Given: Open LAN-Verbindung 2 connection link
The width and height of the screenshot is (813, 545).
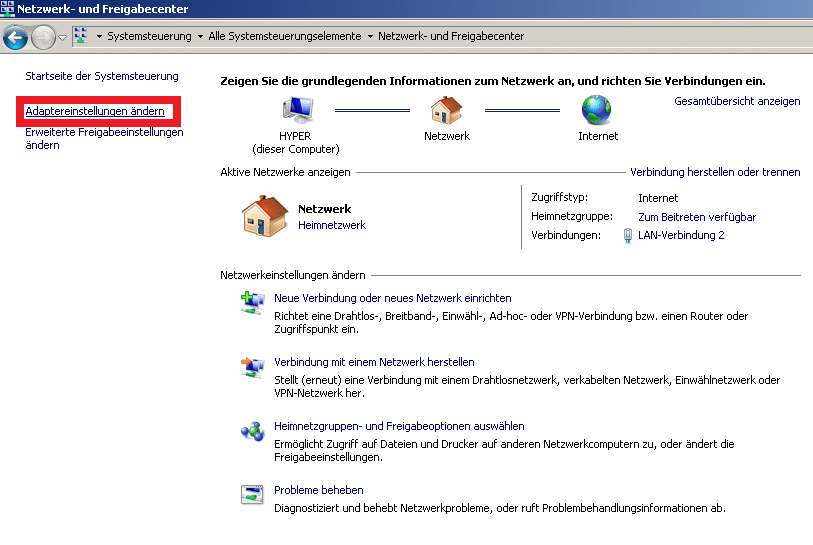Looking at the screenshot, I should [680, 236].
